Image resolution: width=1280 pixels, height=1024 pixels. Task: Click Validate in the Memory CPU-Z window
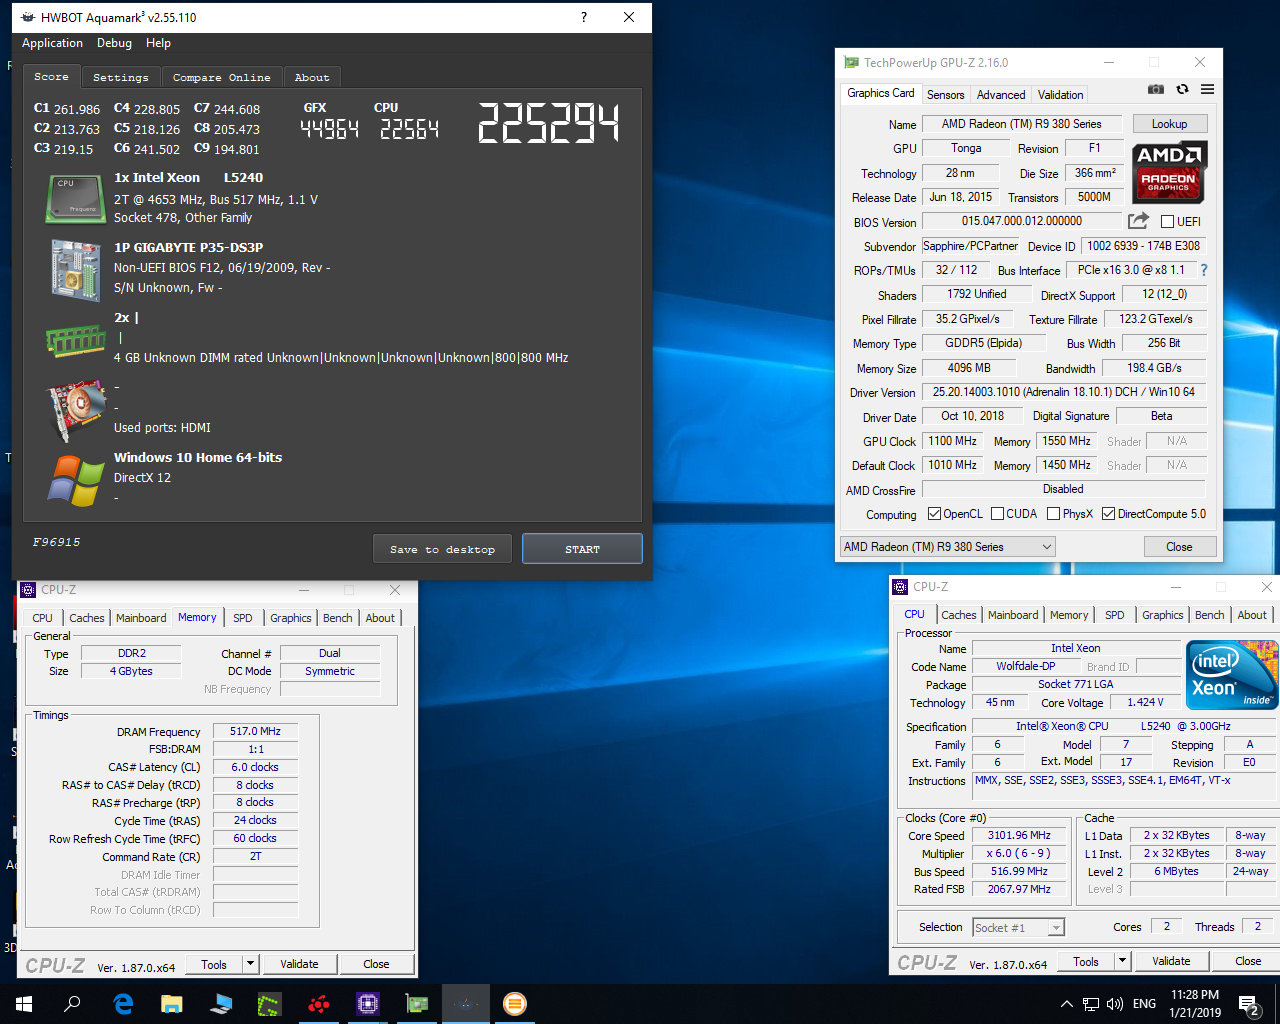click(299, 964)
